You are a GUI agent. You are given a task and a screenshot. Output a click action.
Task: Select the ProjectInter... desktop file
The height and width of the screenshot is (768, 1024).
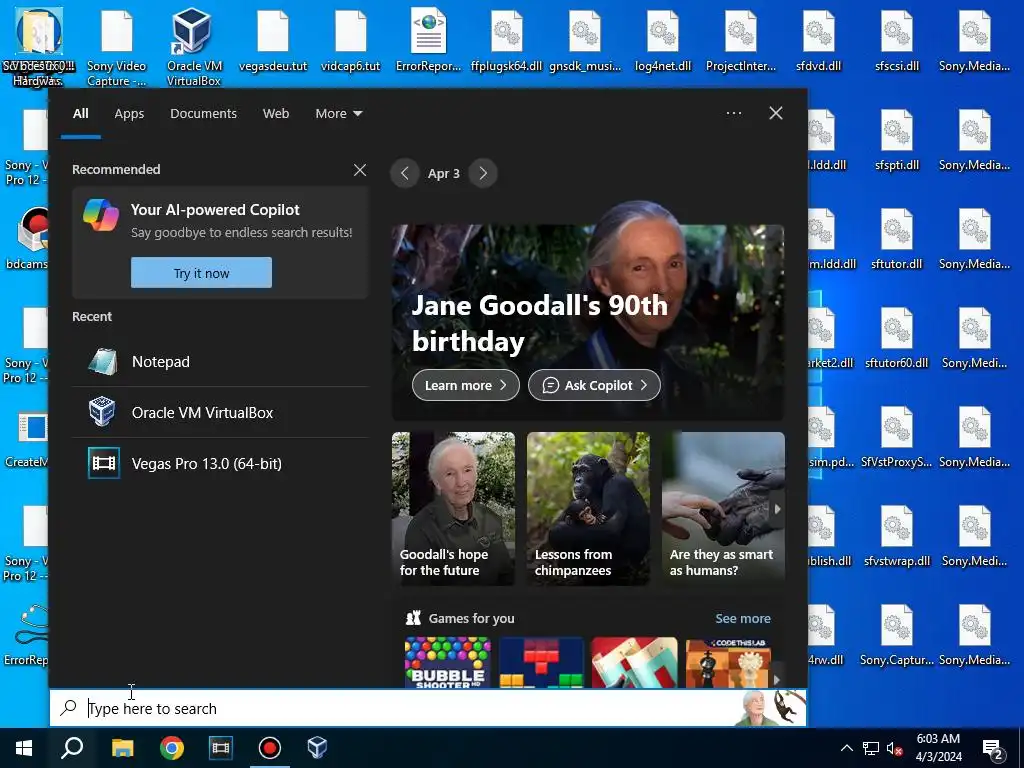(741, 40)
